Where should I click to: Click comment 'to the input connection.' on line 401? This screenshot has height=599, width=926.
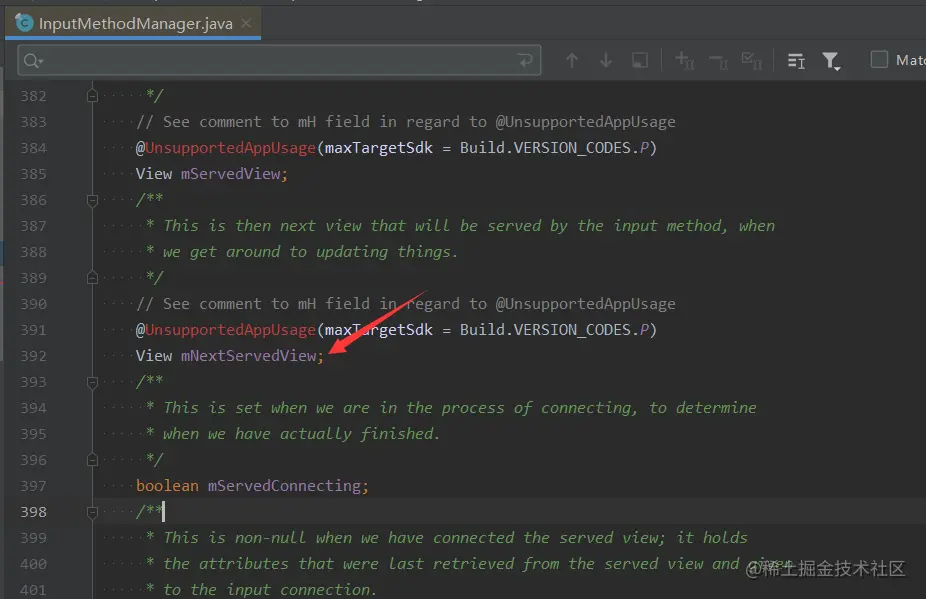(269, 590)
